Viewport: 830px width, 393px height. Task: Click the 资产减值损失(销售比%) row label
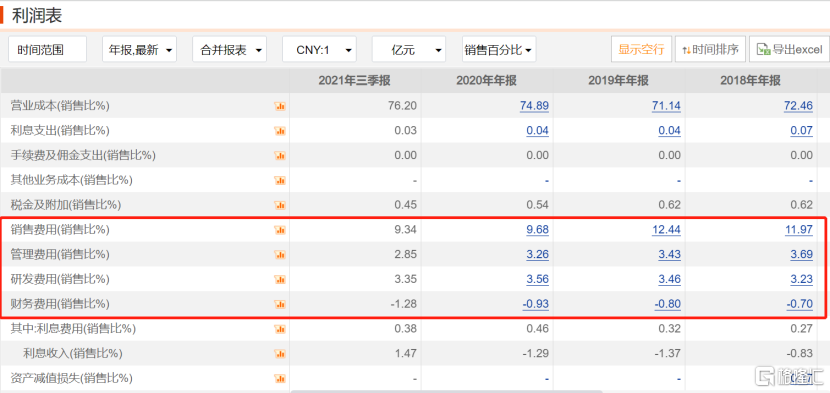pos(71,379)
